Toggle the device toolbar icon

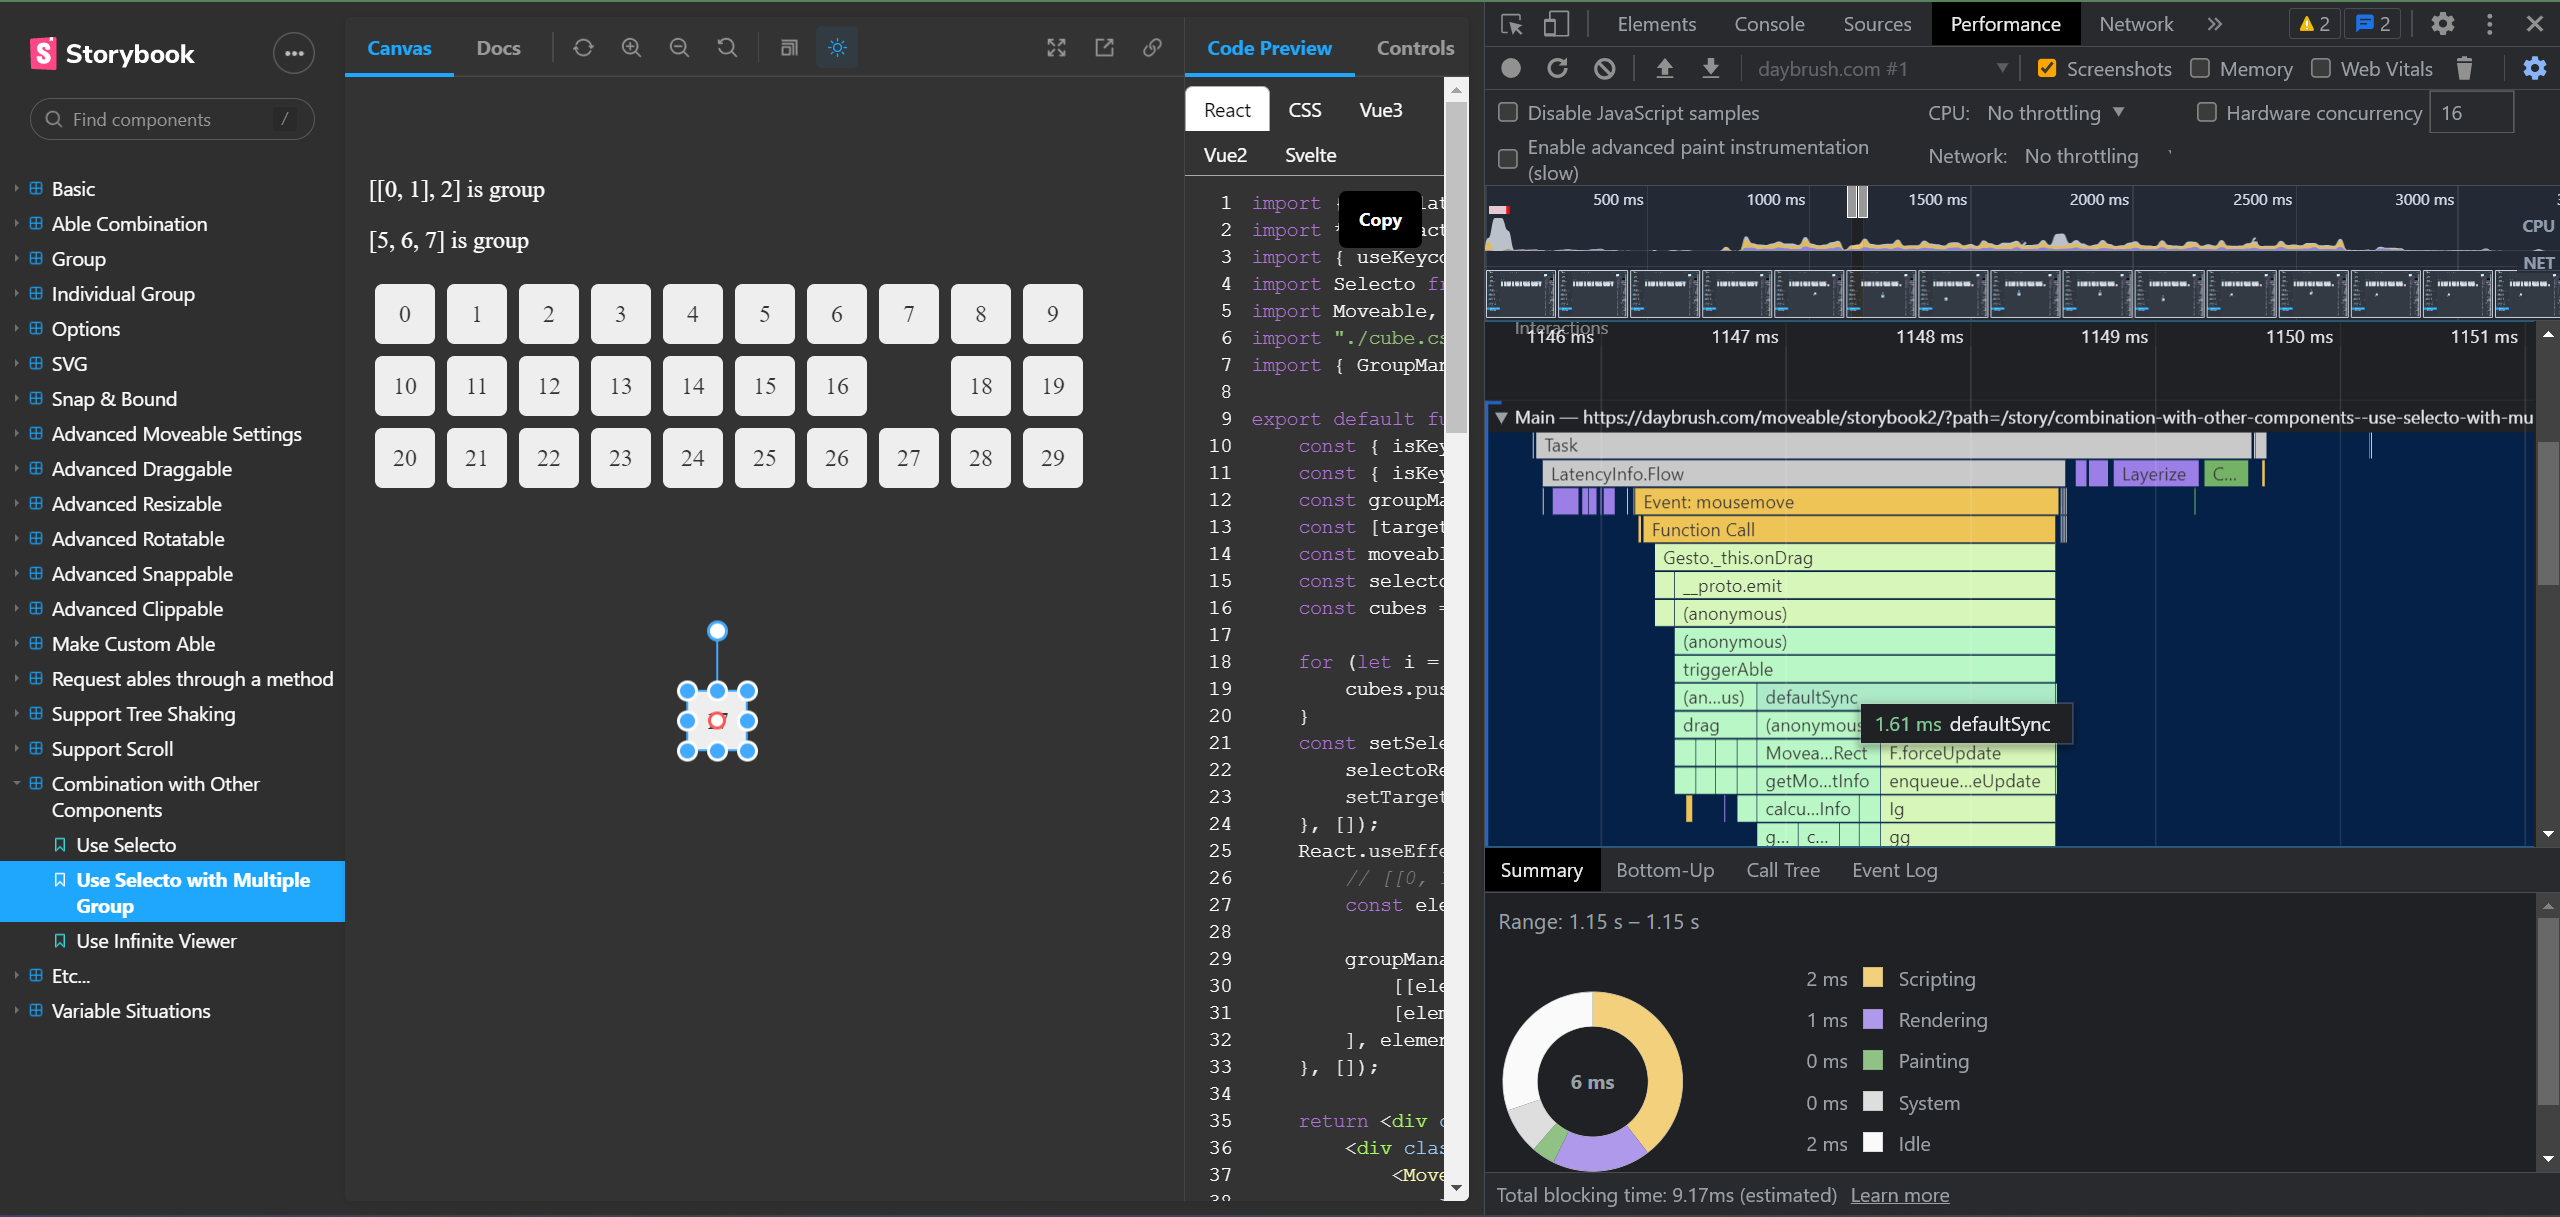point(1556,24)
